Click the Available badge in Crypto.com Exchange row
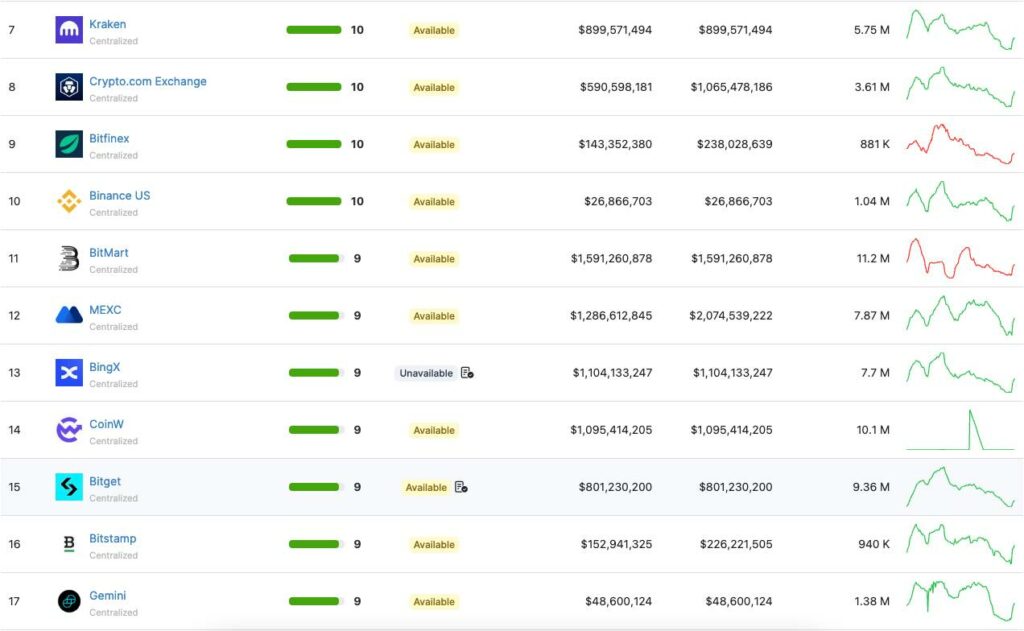Viewport: 1024px width, 631px height. 434,88
